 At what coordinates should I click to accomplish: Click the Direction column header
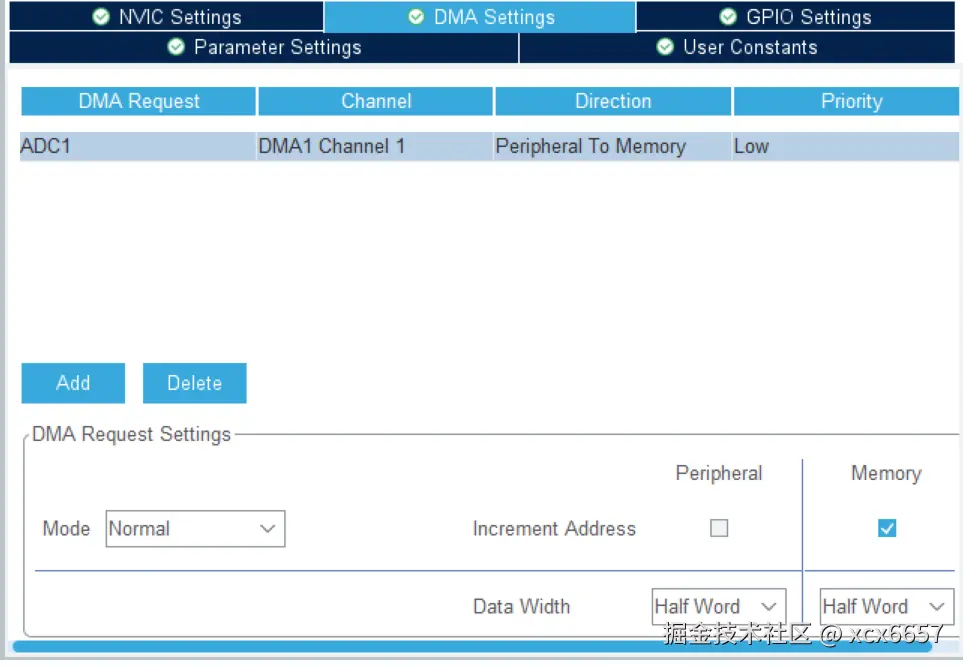(x=613, y=101)
